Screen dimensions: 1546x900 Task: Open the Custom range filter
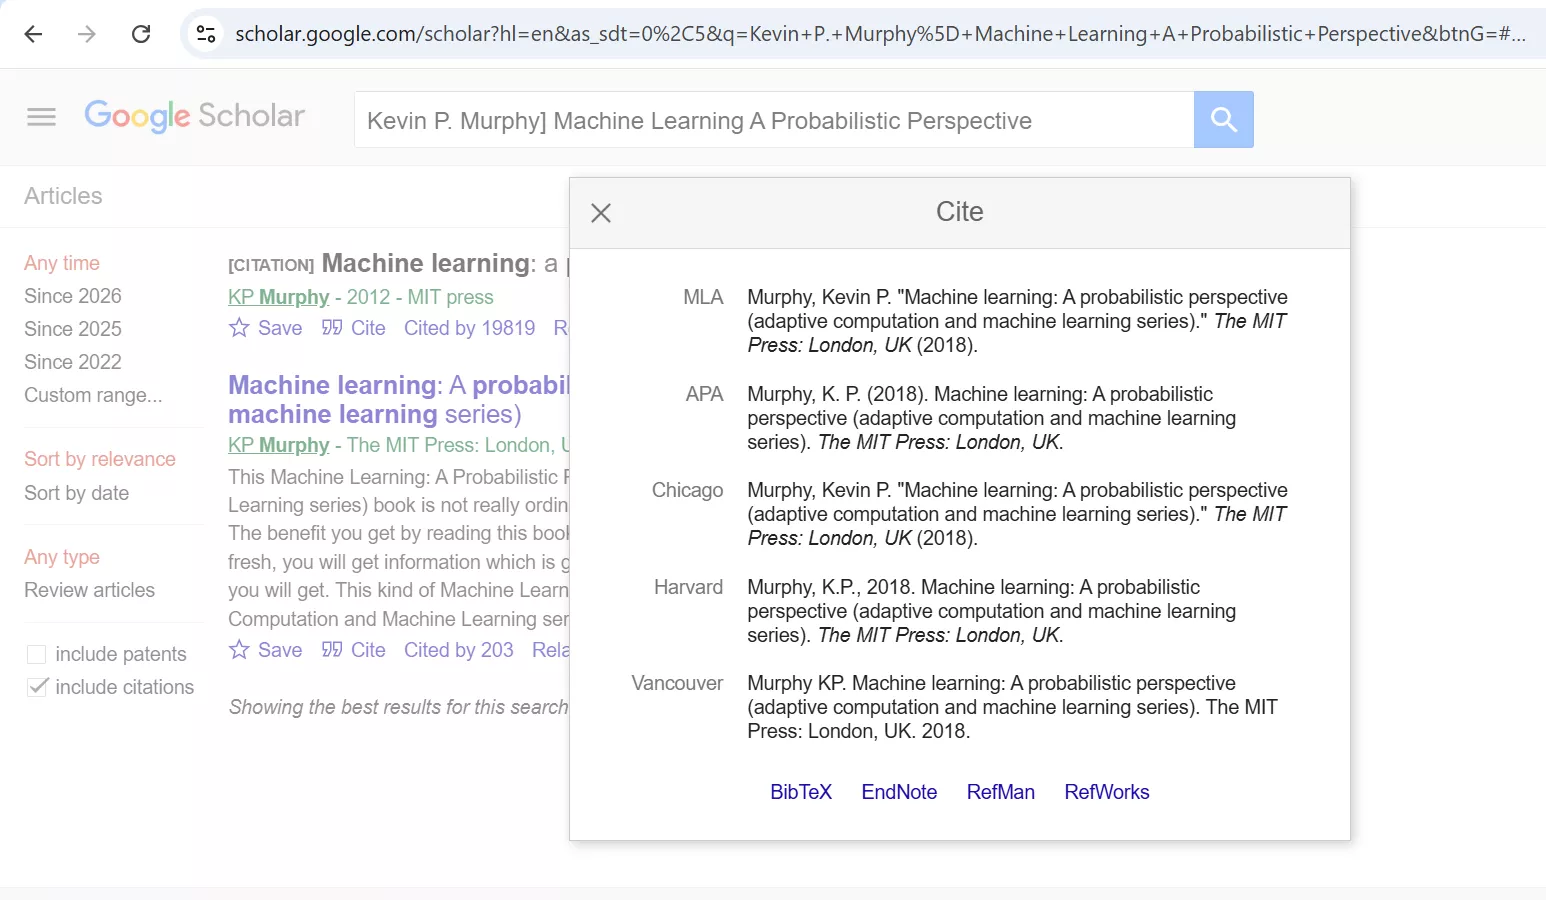pyautogui.click(x=92, y=395)
